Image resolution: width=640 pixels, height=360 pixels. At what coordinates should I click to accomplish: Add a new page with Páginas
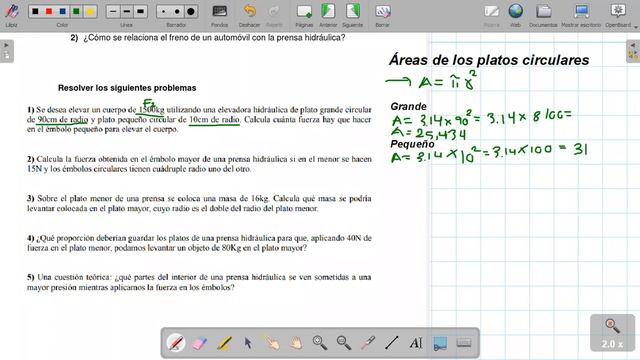pos(304,11)
